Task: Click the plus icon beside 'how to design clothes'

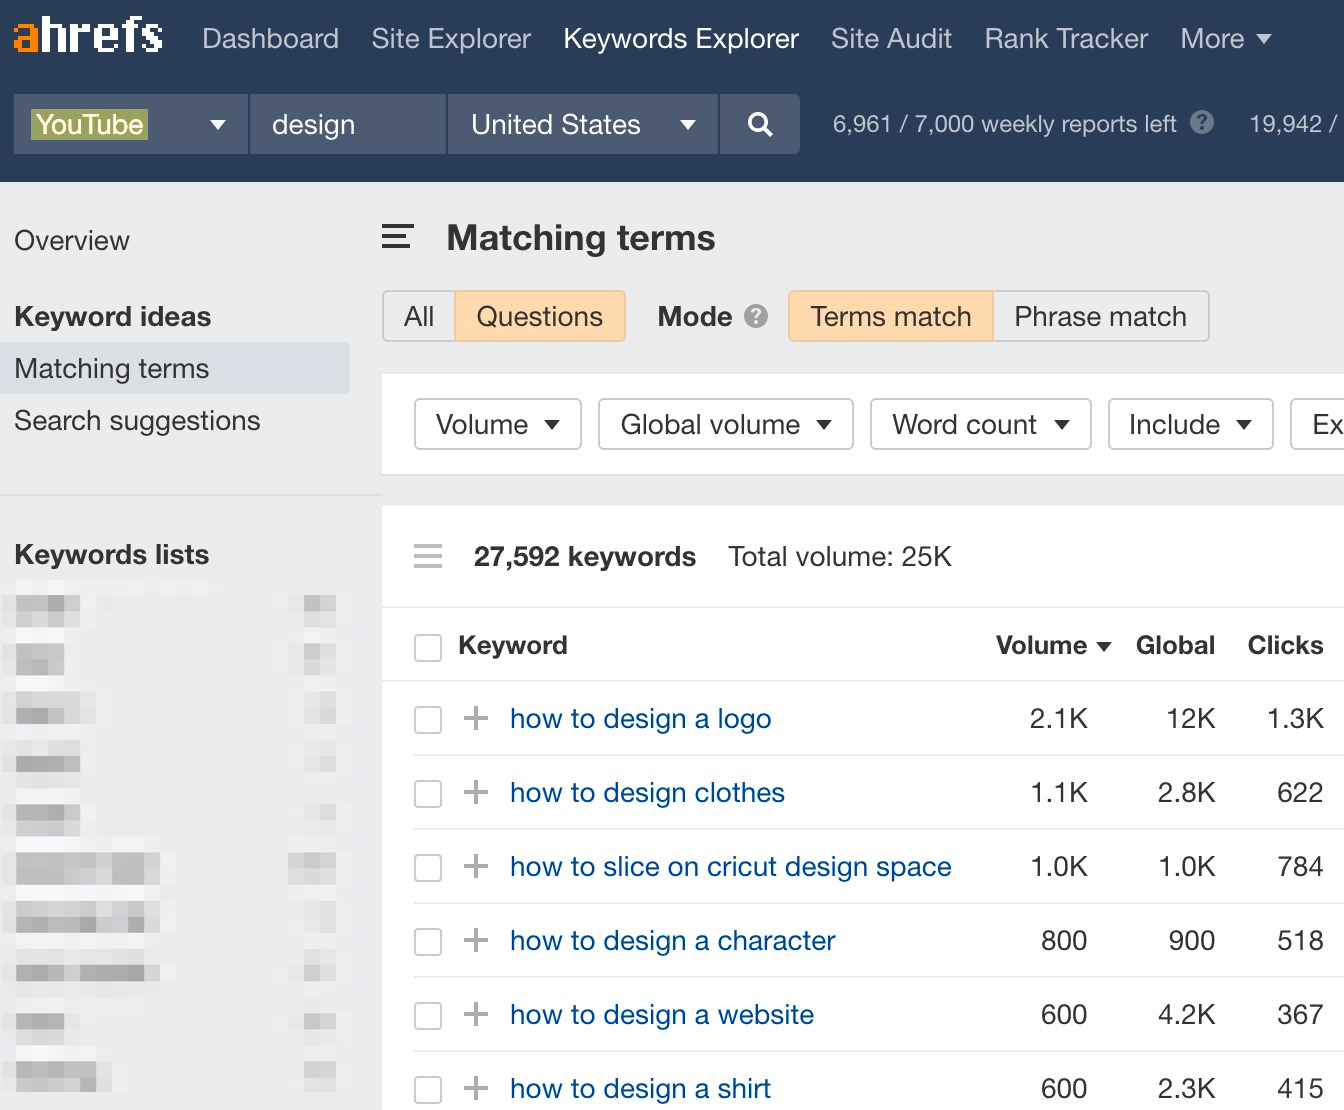Action: [475, 792]
